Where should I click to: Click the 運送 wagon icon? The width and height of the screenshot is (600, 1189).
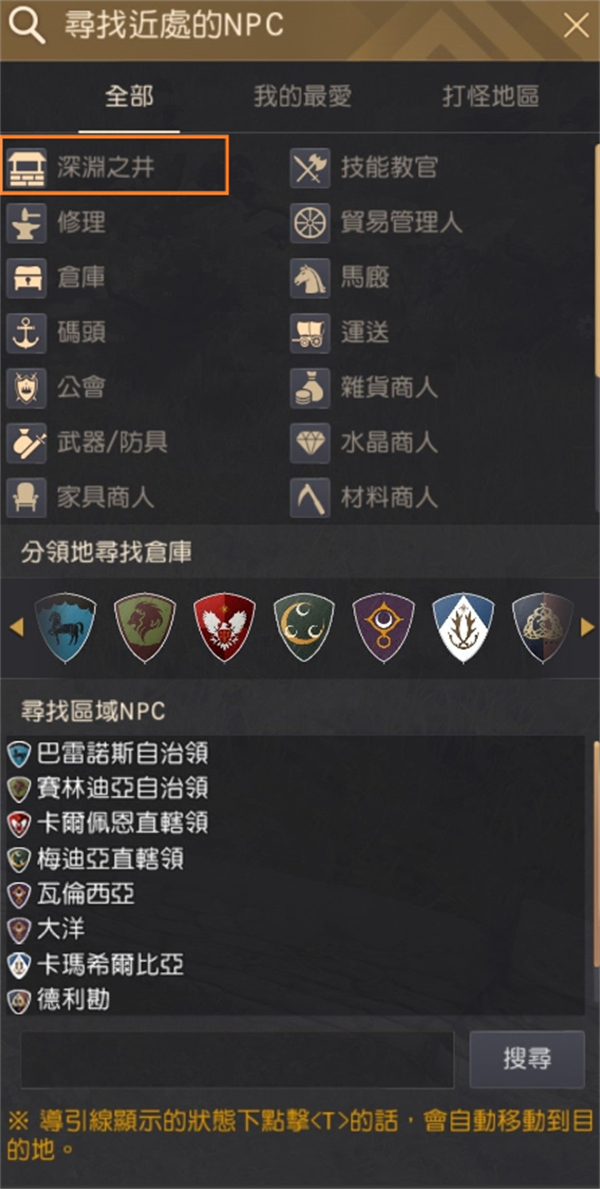click(310, 333)
